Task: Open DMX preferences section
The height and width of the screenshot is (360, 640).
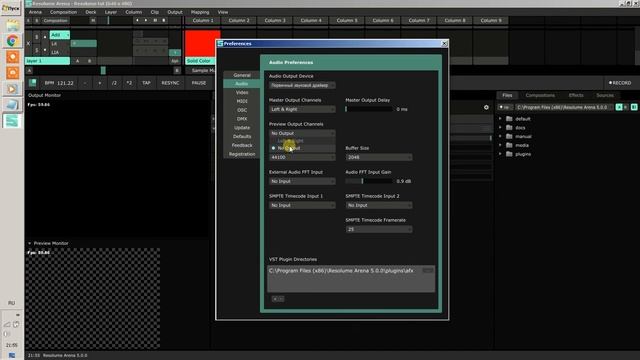Action: pos(242,119)
